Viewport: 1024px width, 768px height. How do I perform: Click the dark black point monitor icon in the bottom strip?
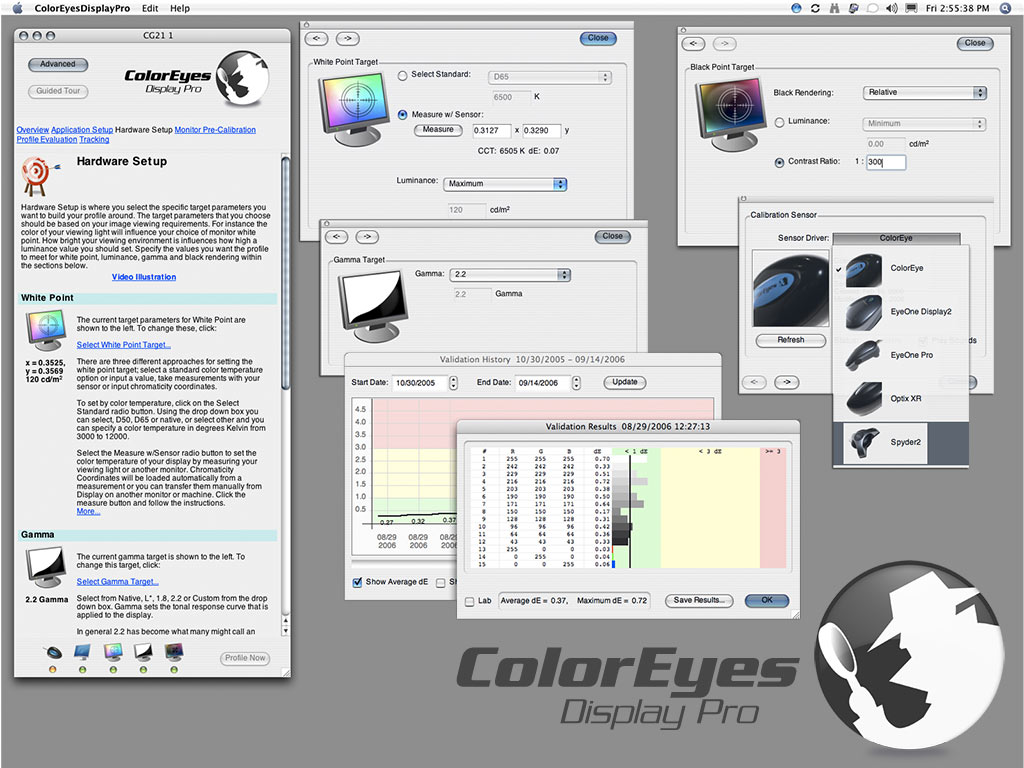(174, 652)
